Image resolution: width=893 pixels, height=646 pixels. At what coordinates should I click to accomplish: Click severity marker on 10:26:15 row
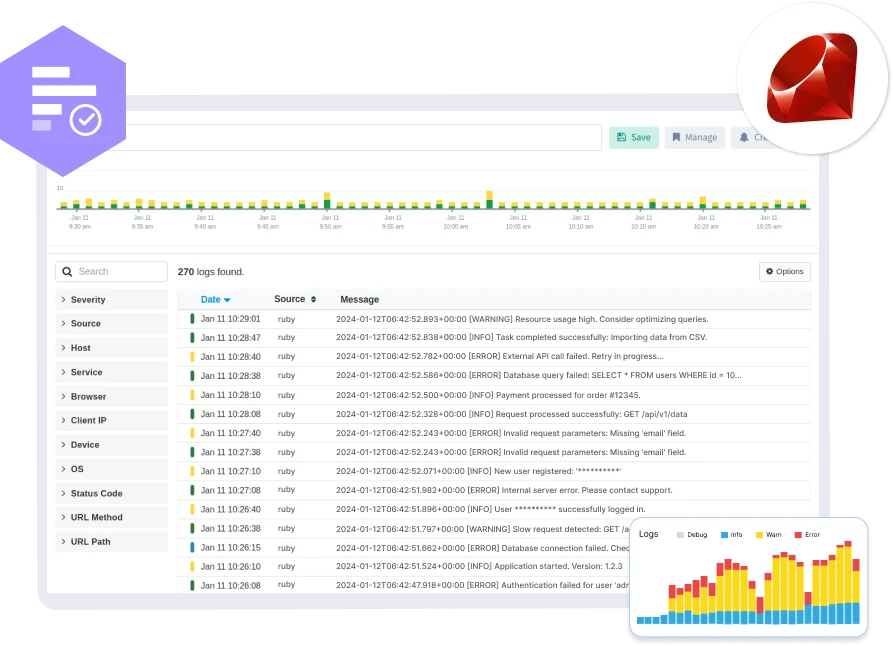(x=192, y=548)
